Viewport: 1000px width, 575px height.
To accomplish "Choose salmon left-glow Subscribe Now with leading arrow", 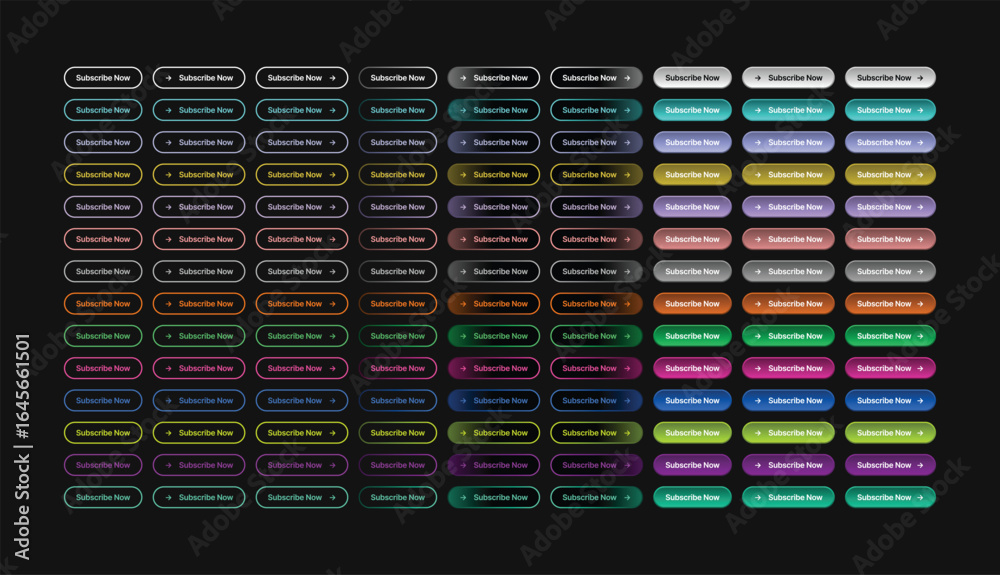I will click(494, 239).
